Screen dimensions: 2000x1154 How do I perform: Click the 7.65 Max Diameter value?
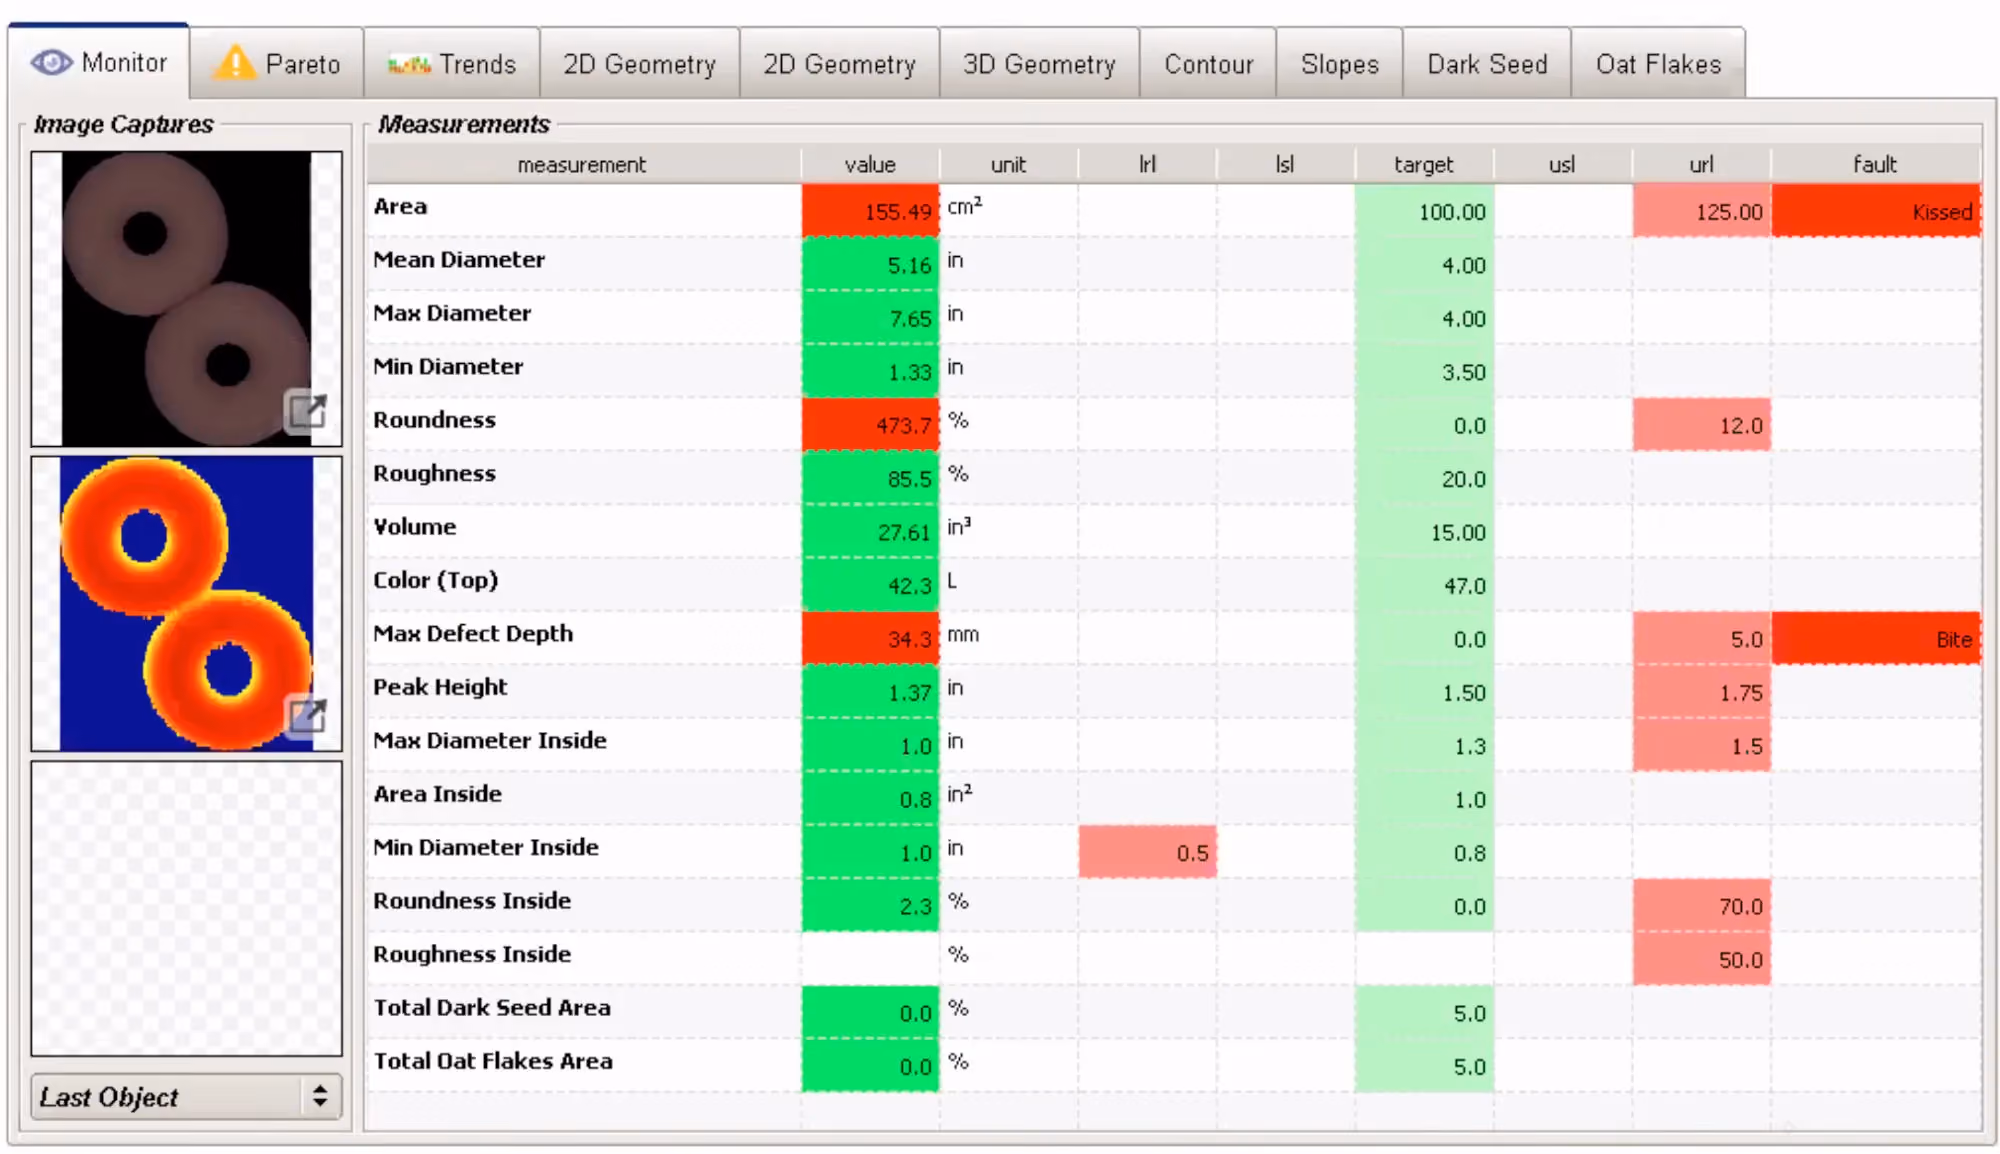[870, 318]
